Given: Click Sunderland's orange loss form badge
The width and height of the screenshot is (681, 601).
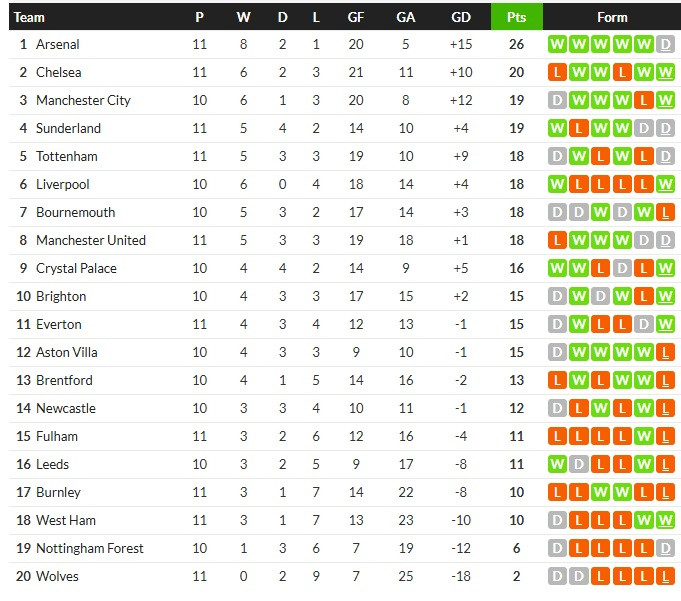Looking at the screenshot, I should (x=577, y=128).
